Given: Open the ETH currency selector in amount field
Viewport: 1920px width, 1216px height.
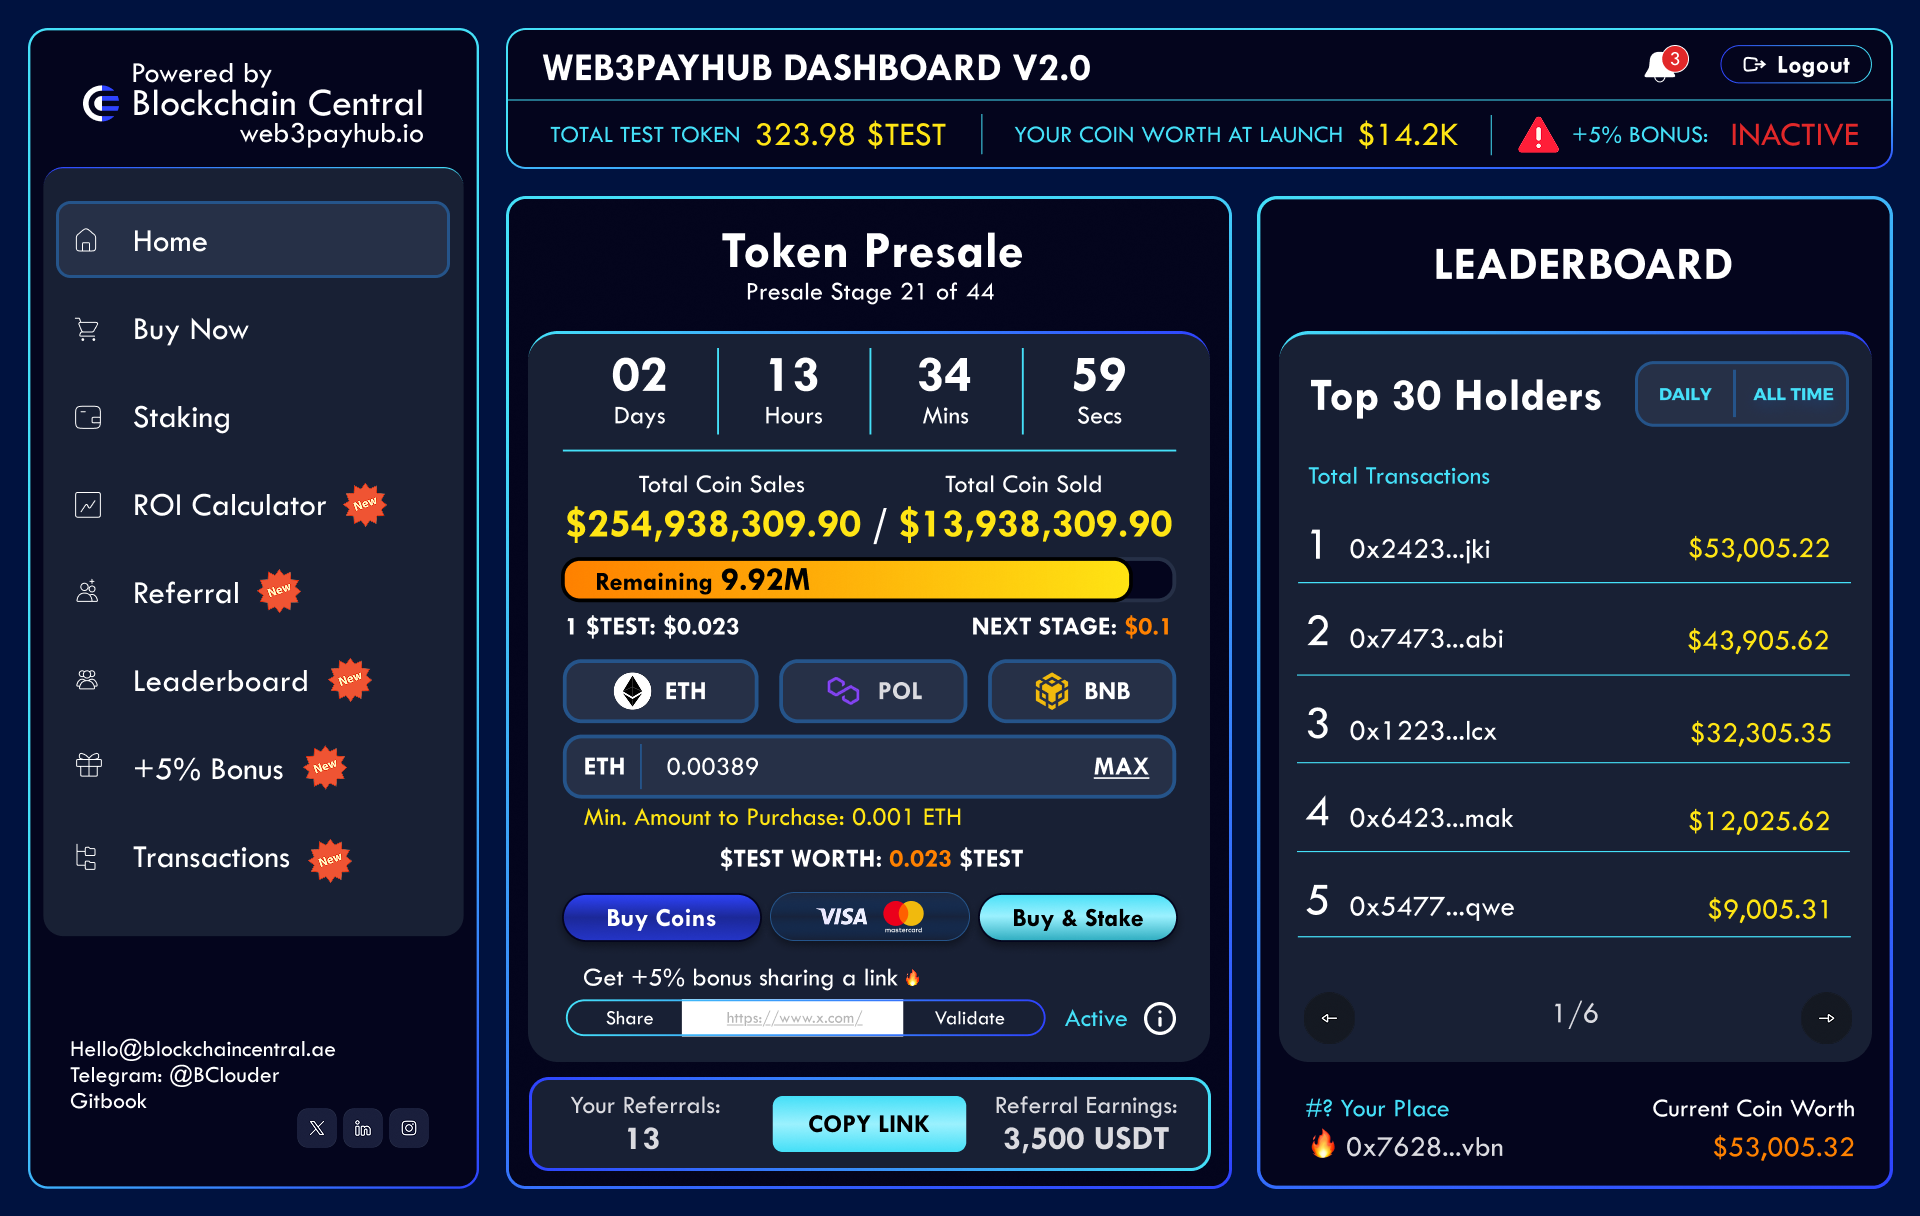Looking at the screenshot, I should (x=604, y=766).
